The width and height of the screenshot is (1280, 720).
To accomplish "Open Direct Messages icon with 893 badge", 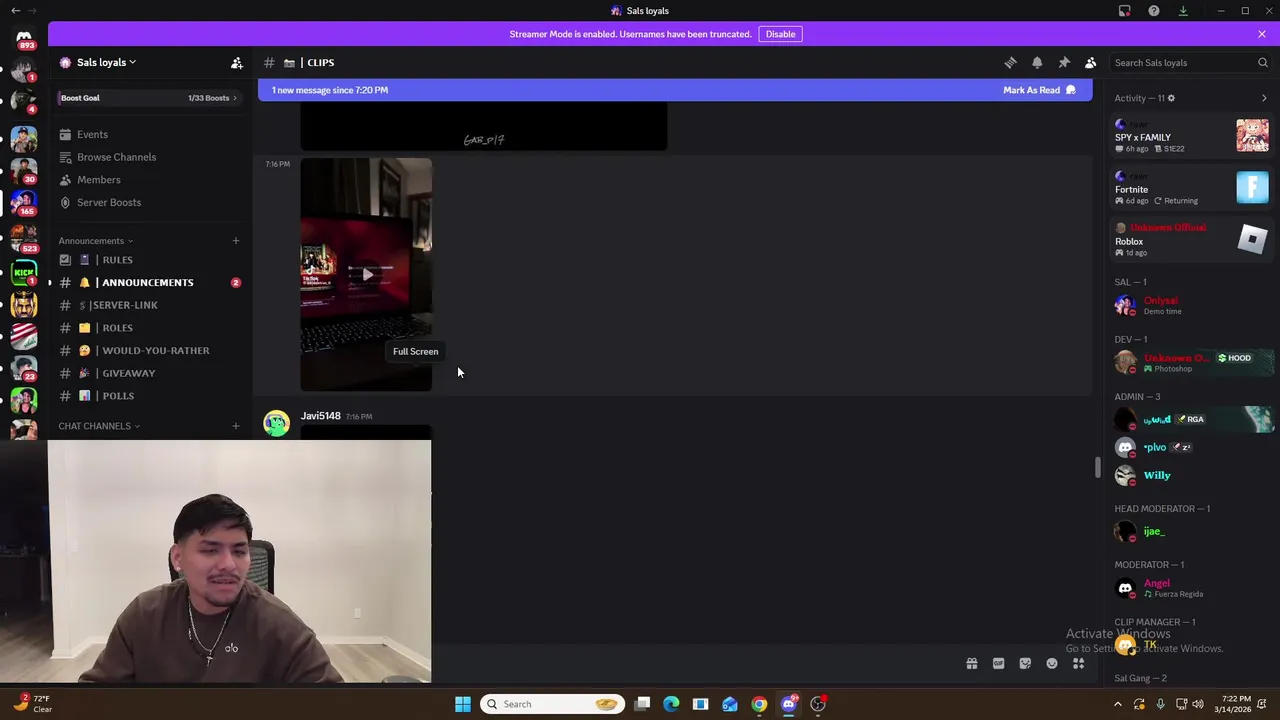I will (24, 39).
